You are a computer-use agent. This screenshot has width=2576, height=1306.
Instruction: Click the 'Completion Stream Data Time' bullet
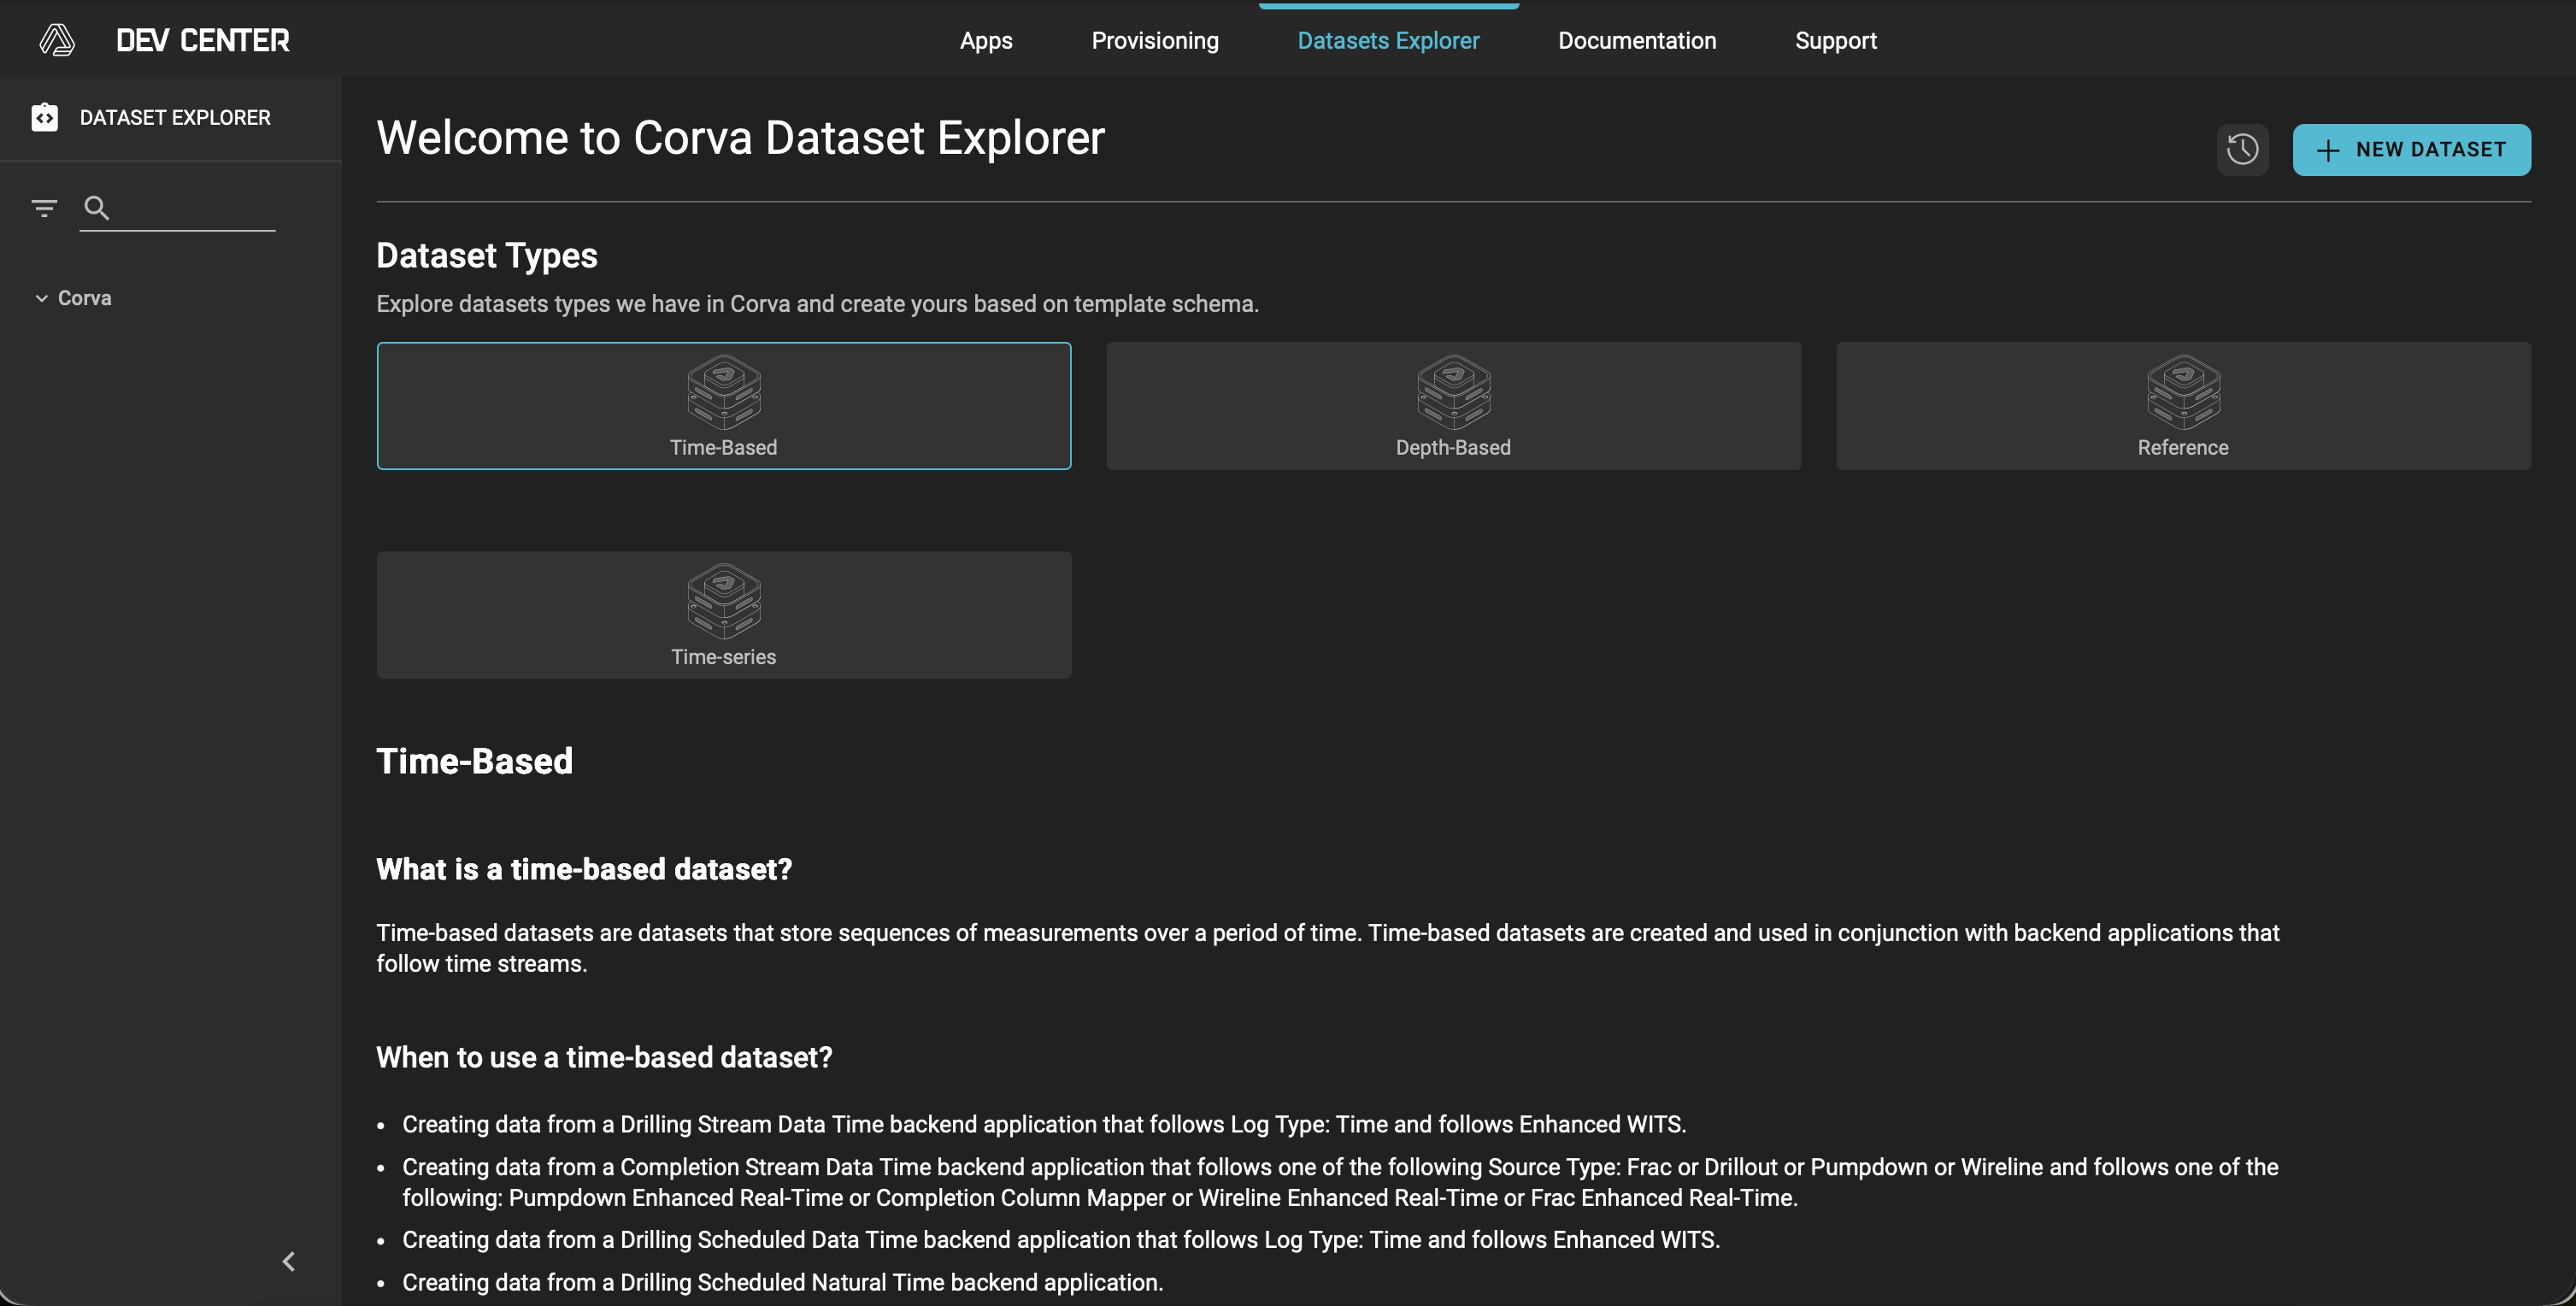click(1340, 1182)
